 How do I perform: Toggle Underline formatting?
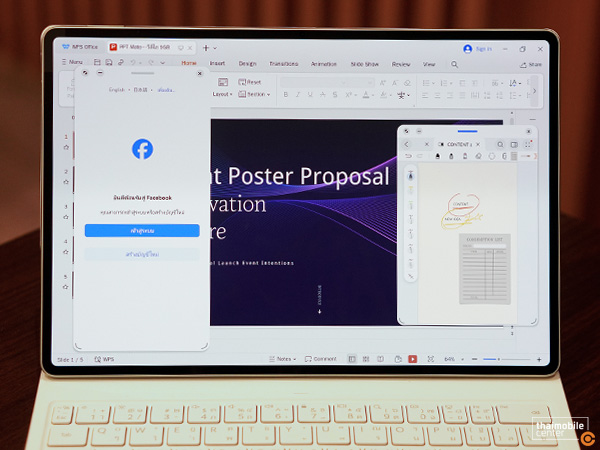click(x=310, y=95)
